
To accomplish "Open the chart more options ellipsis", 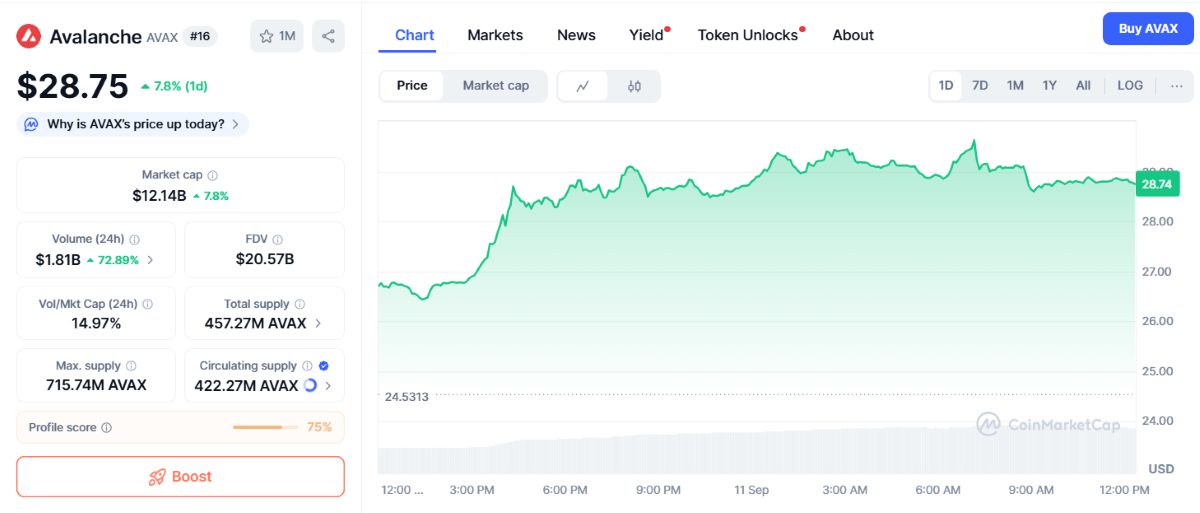I will click(1177, 86).
